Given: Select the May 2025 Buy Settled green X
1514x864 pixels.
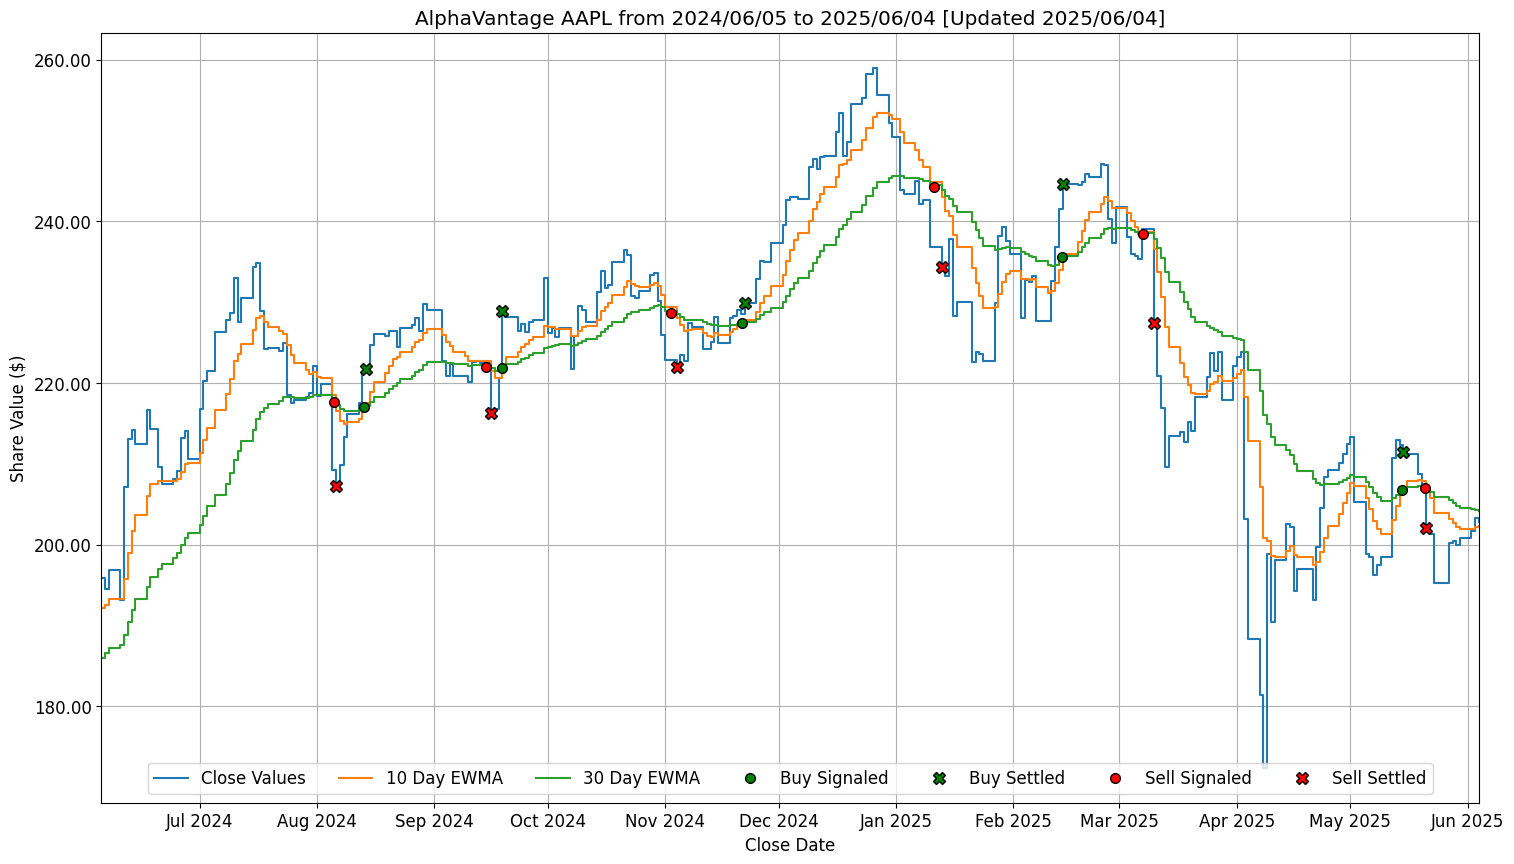Looking at the screenshot, I should [x=1403, y=452].
